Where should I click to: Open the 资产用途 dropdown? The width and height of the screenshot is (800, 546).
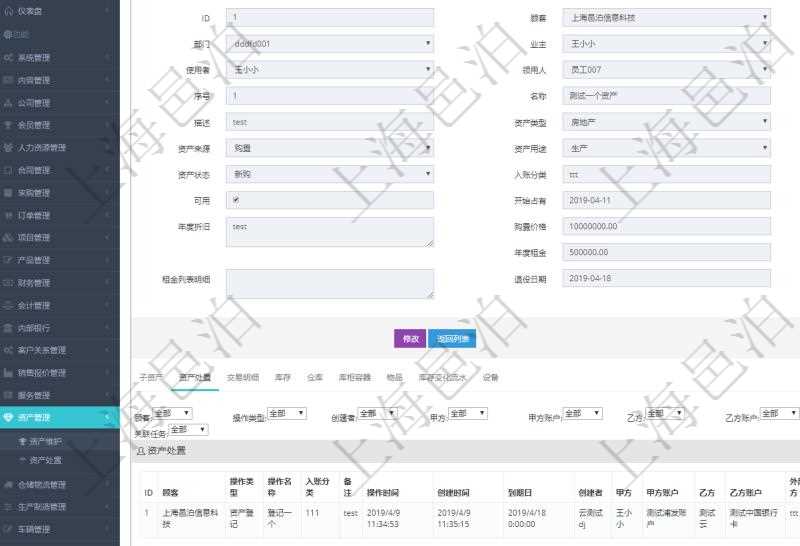pos(667,148)
